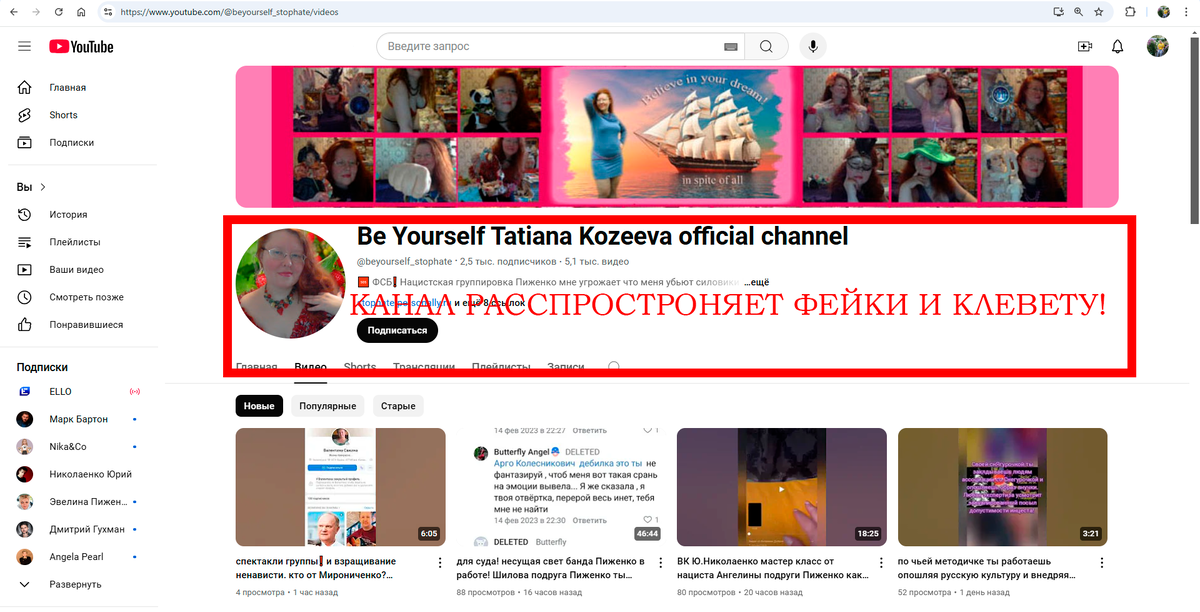Open options for the 6:05 video

(x=441, y=563)
